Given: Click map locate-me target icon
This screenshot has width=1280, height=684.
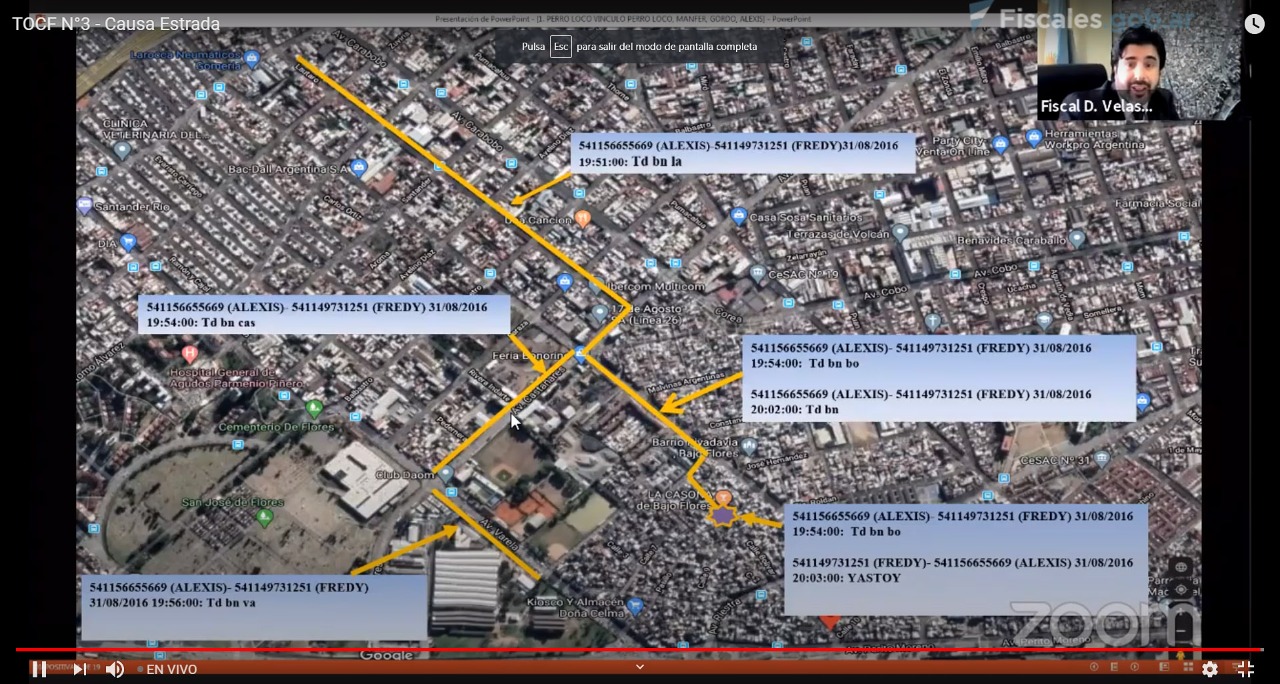Looking at the screenshot, I should (1181, 590).
